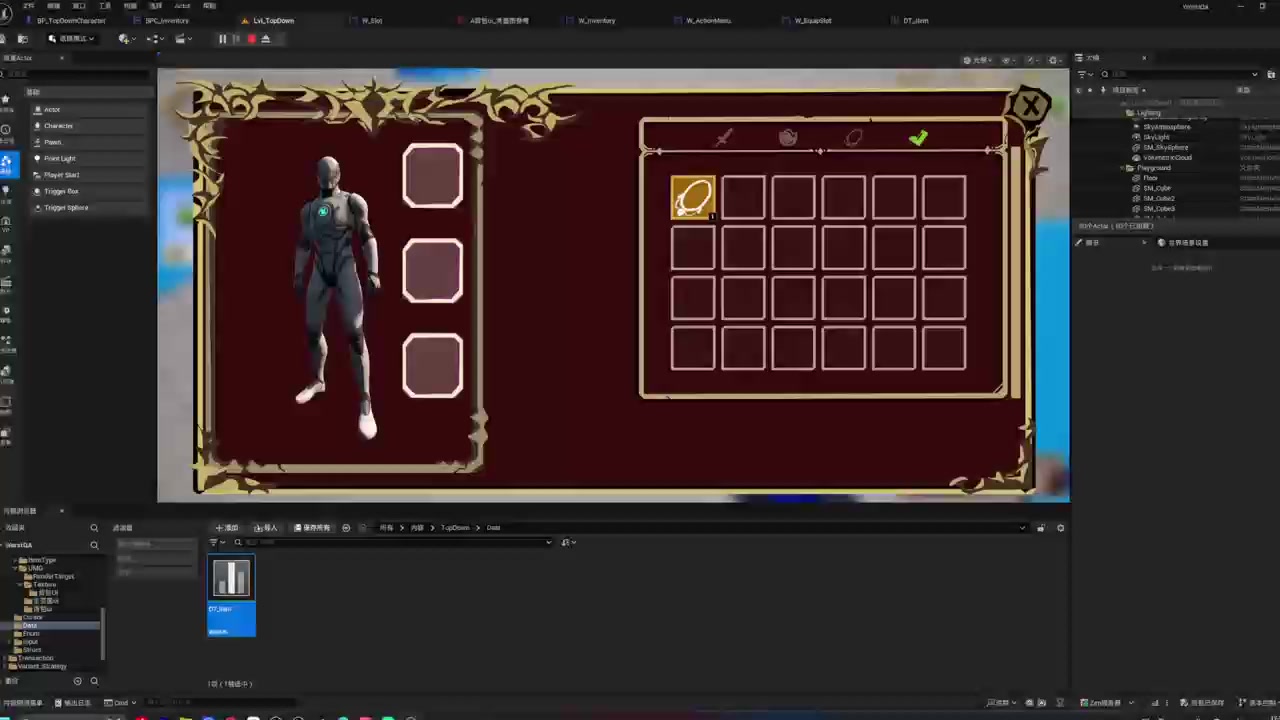
Task: Open the DT_Item data table thumbnail
Action: click(x=231, y=579)
